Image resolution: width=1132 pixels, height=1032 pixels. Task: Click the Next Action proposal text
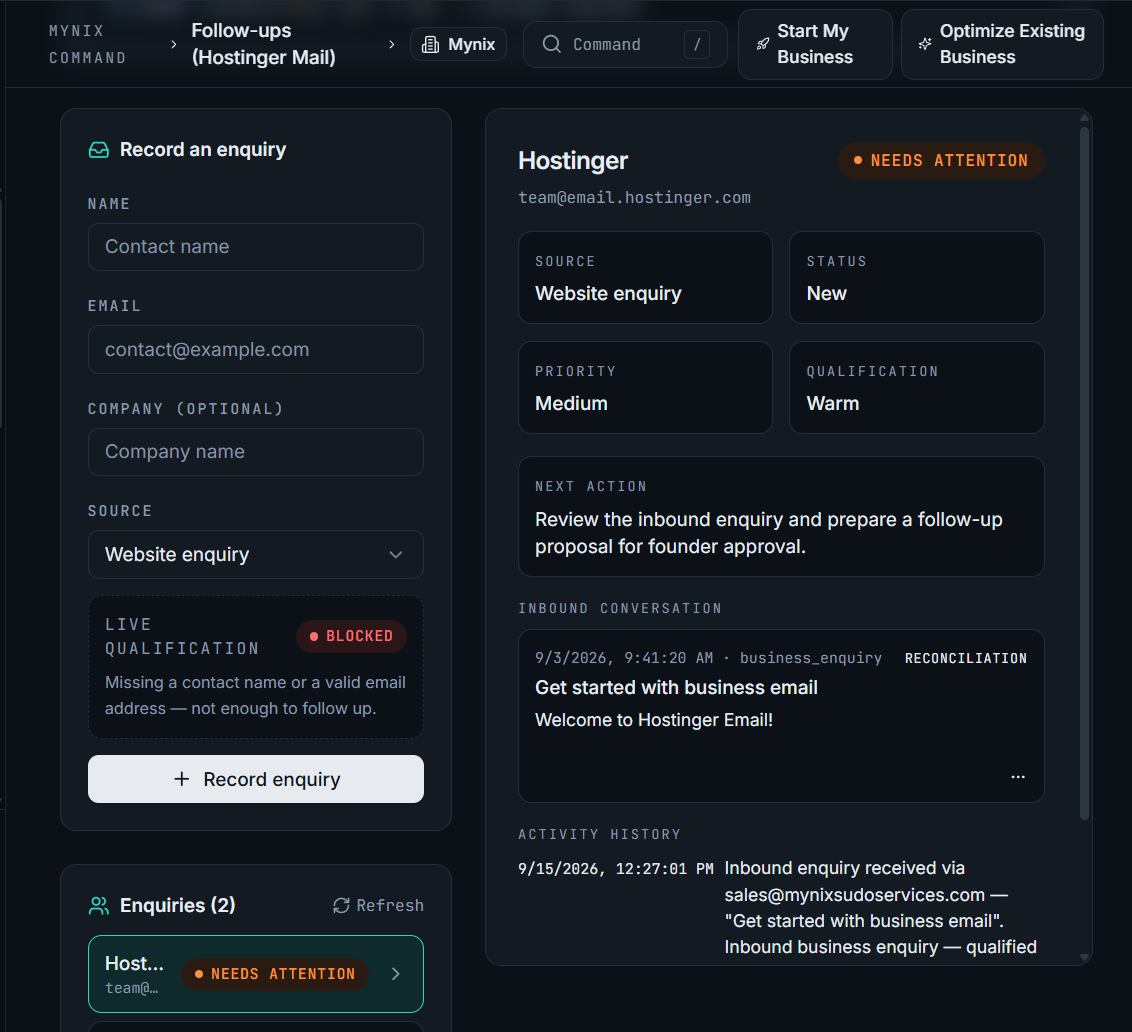[769, 533]
